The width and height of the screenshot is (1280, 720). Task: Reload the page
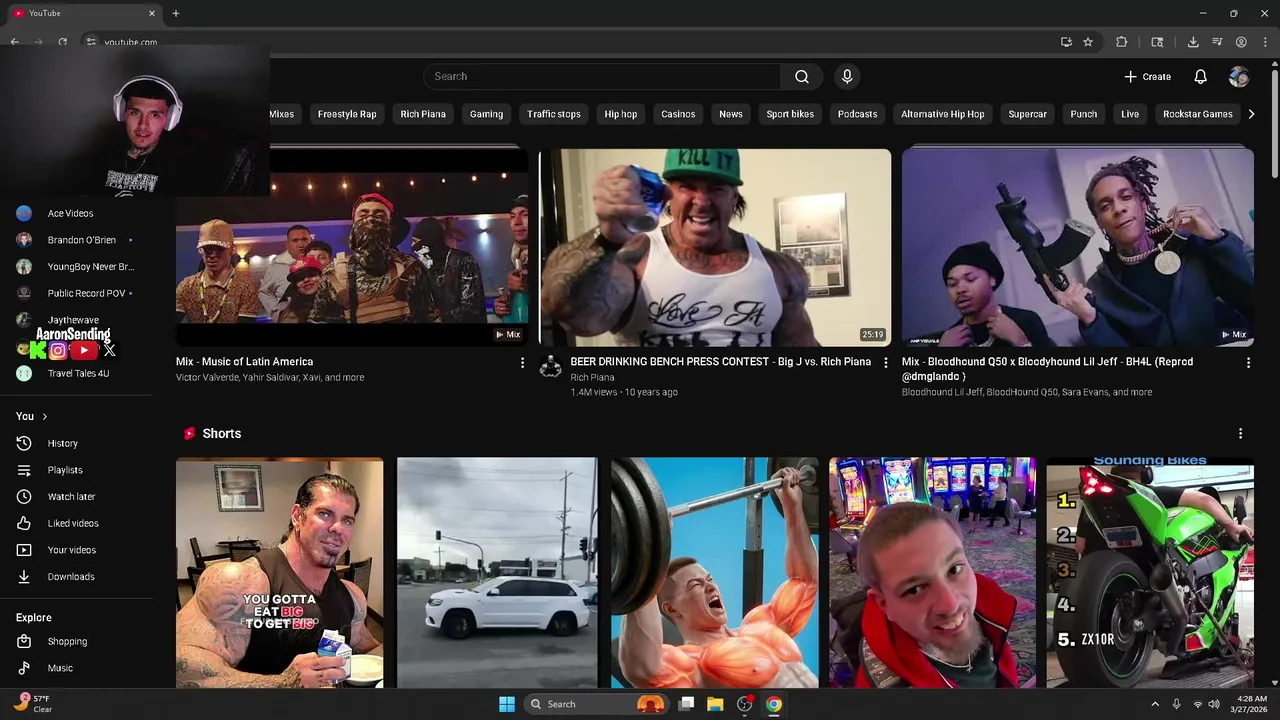(x=62, y=42)
